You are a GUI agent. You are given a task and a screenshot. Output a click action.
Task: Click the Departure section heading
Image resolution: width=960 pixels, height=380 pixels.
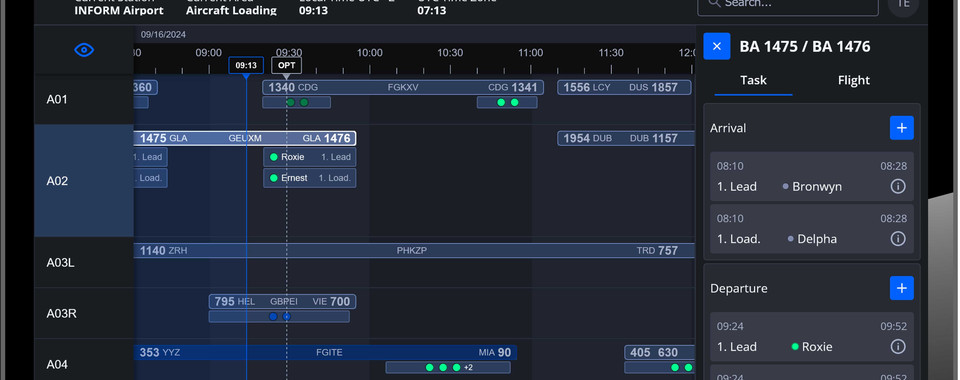(x=739, y=289)
